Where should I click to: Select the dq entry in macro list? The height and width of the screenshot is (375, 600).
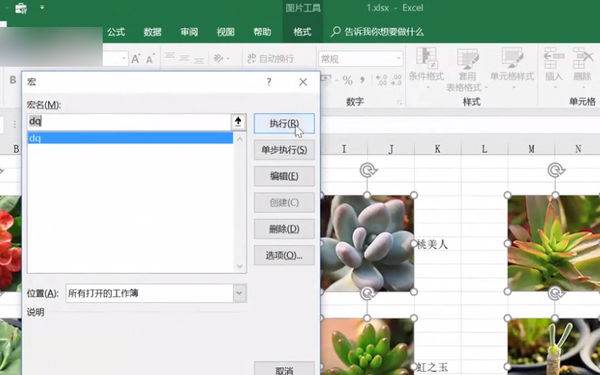point(130,138)
